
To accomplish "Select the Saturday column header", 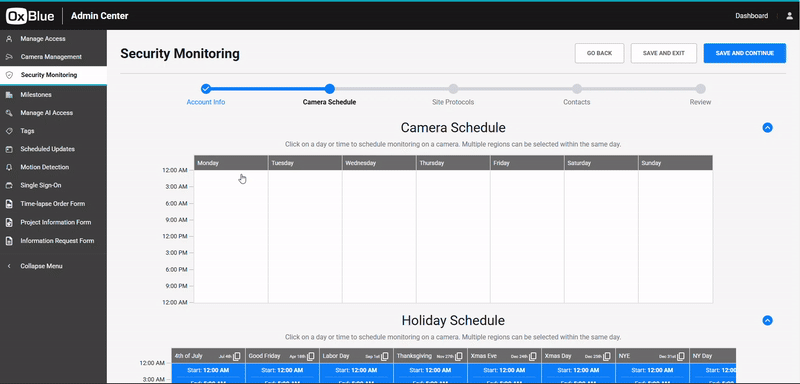I will (601, 163).
